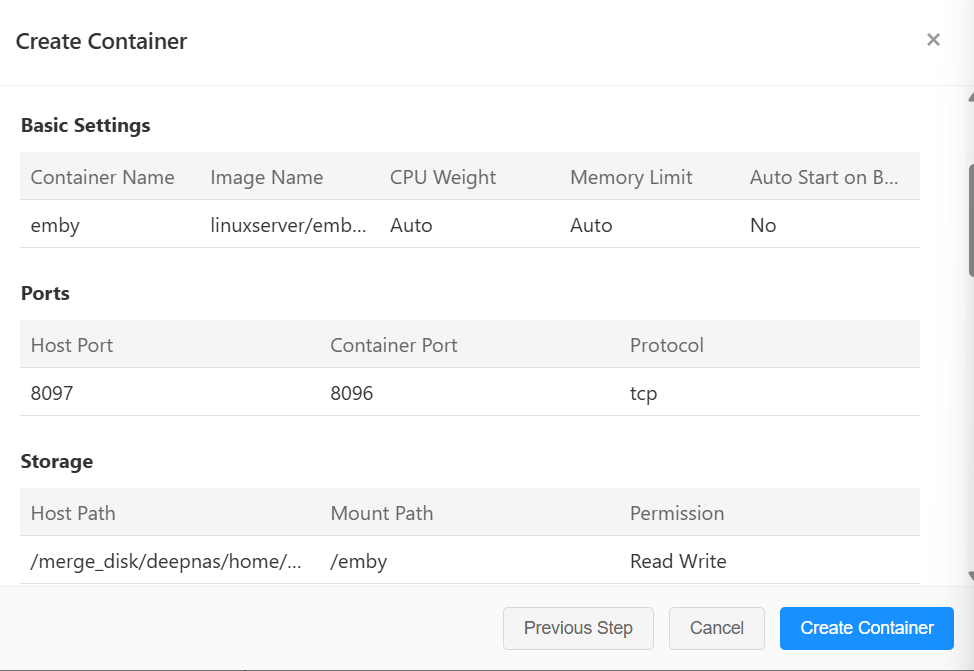Select the tcp protocol cell
Image resolution: width=974 pixels, height=671 pixels.
(643, 393)
